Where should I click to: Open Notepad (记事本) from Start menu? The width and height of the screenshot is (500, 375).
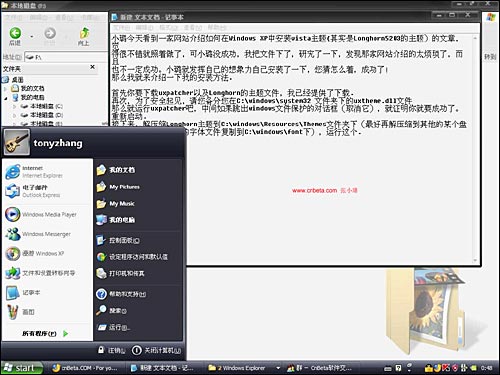(x=23, y=293)
